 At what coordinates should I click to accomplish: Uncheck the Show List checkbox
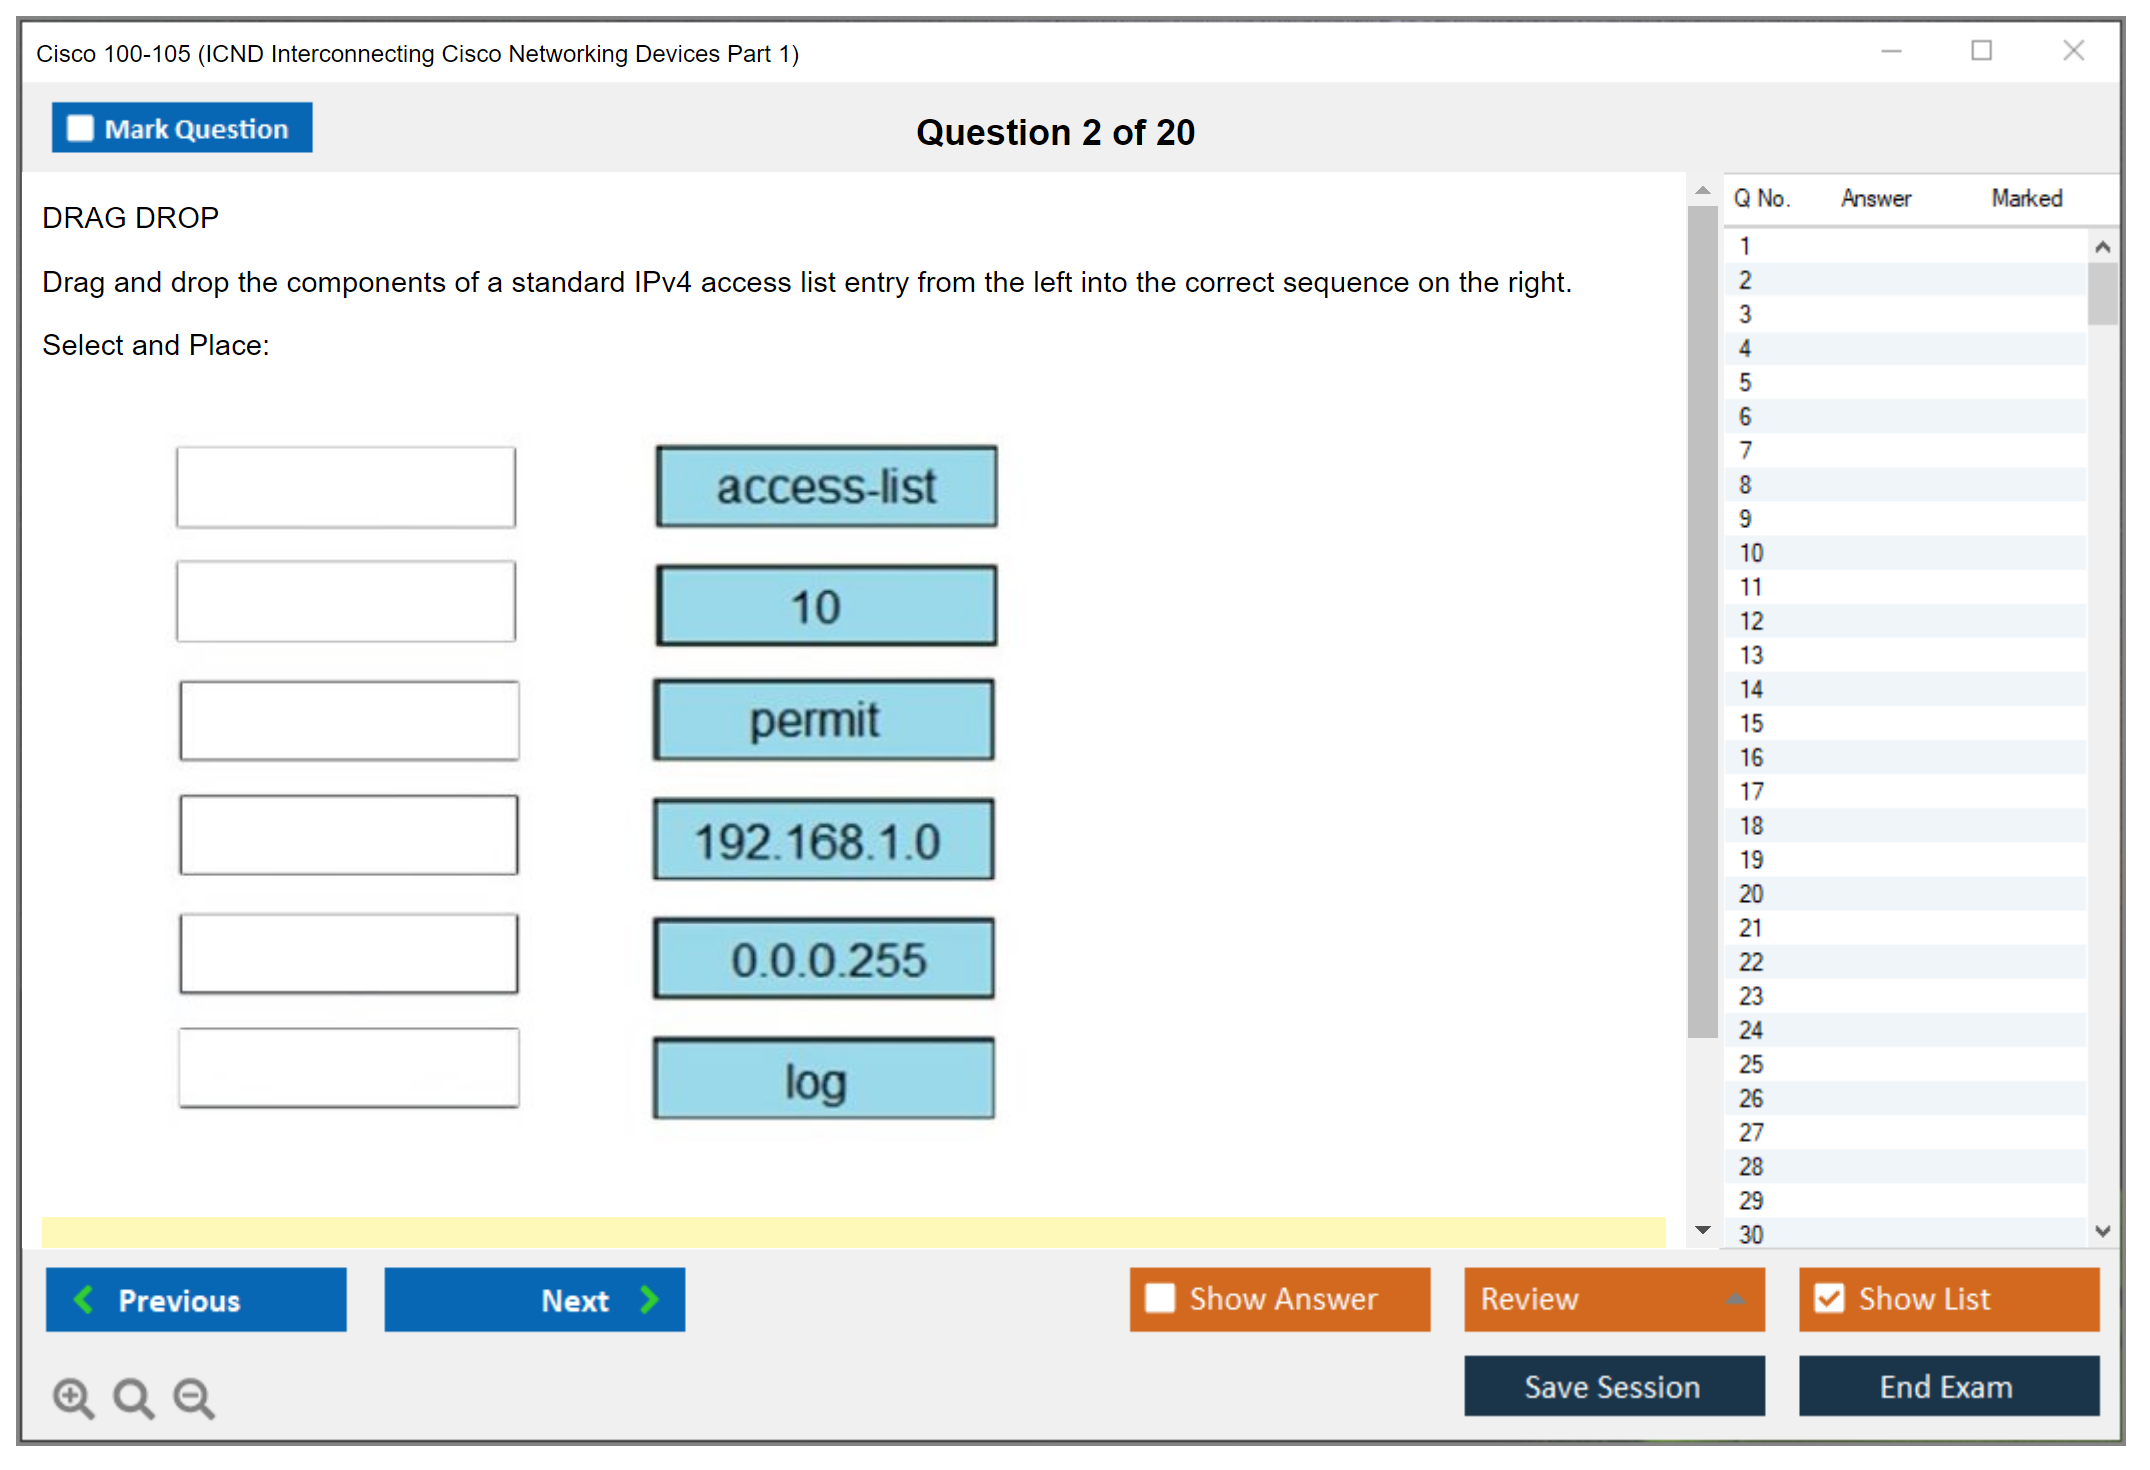coord(1829,1298)
